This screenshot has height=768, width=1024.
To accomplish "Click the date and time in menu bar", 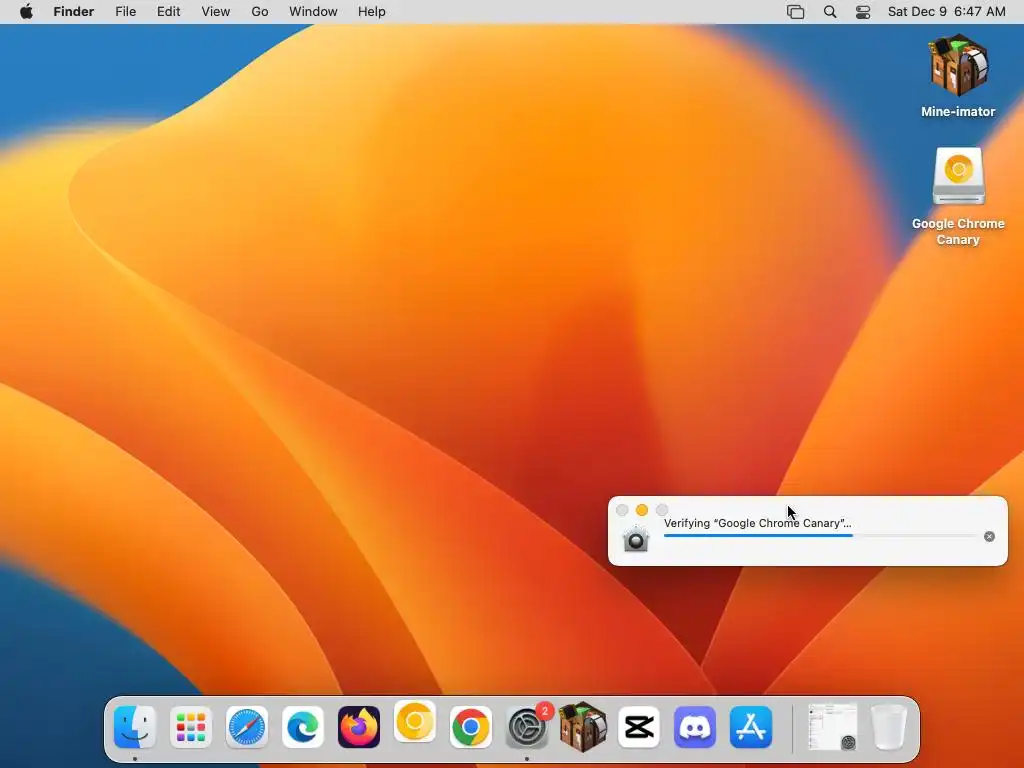I will pyautogui.click(x=946, y=12).
